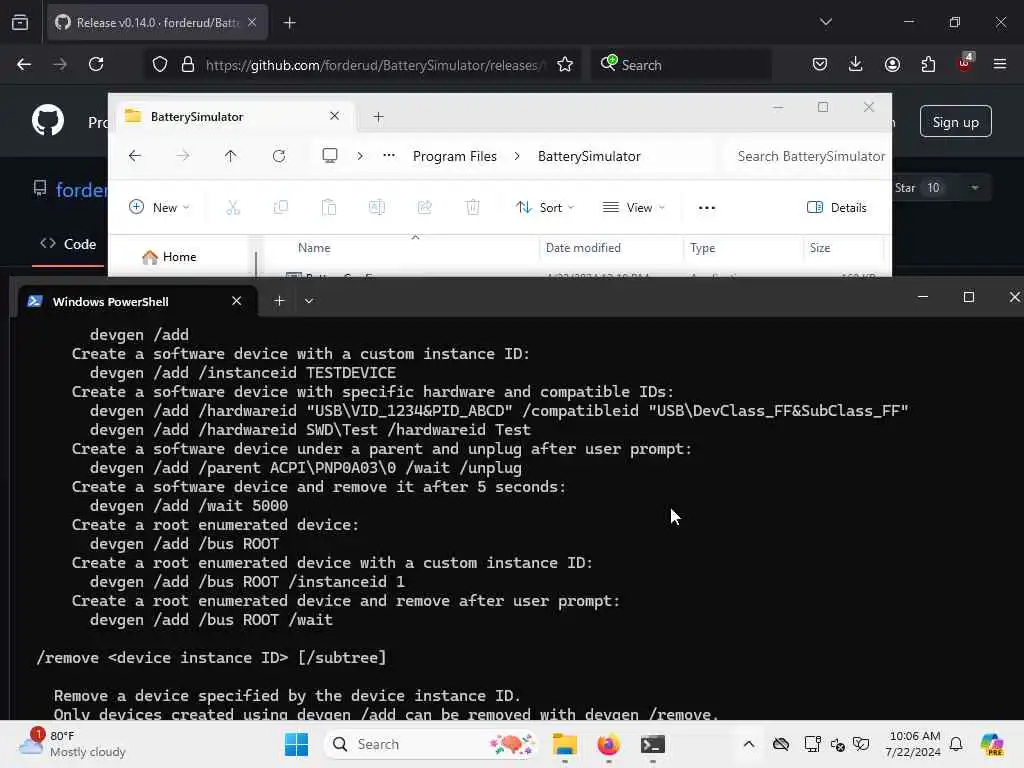Open Terminal from the taskbar

[652, 744]
